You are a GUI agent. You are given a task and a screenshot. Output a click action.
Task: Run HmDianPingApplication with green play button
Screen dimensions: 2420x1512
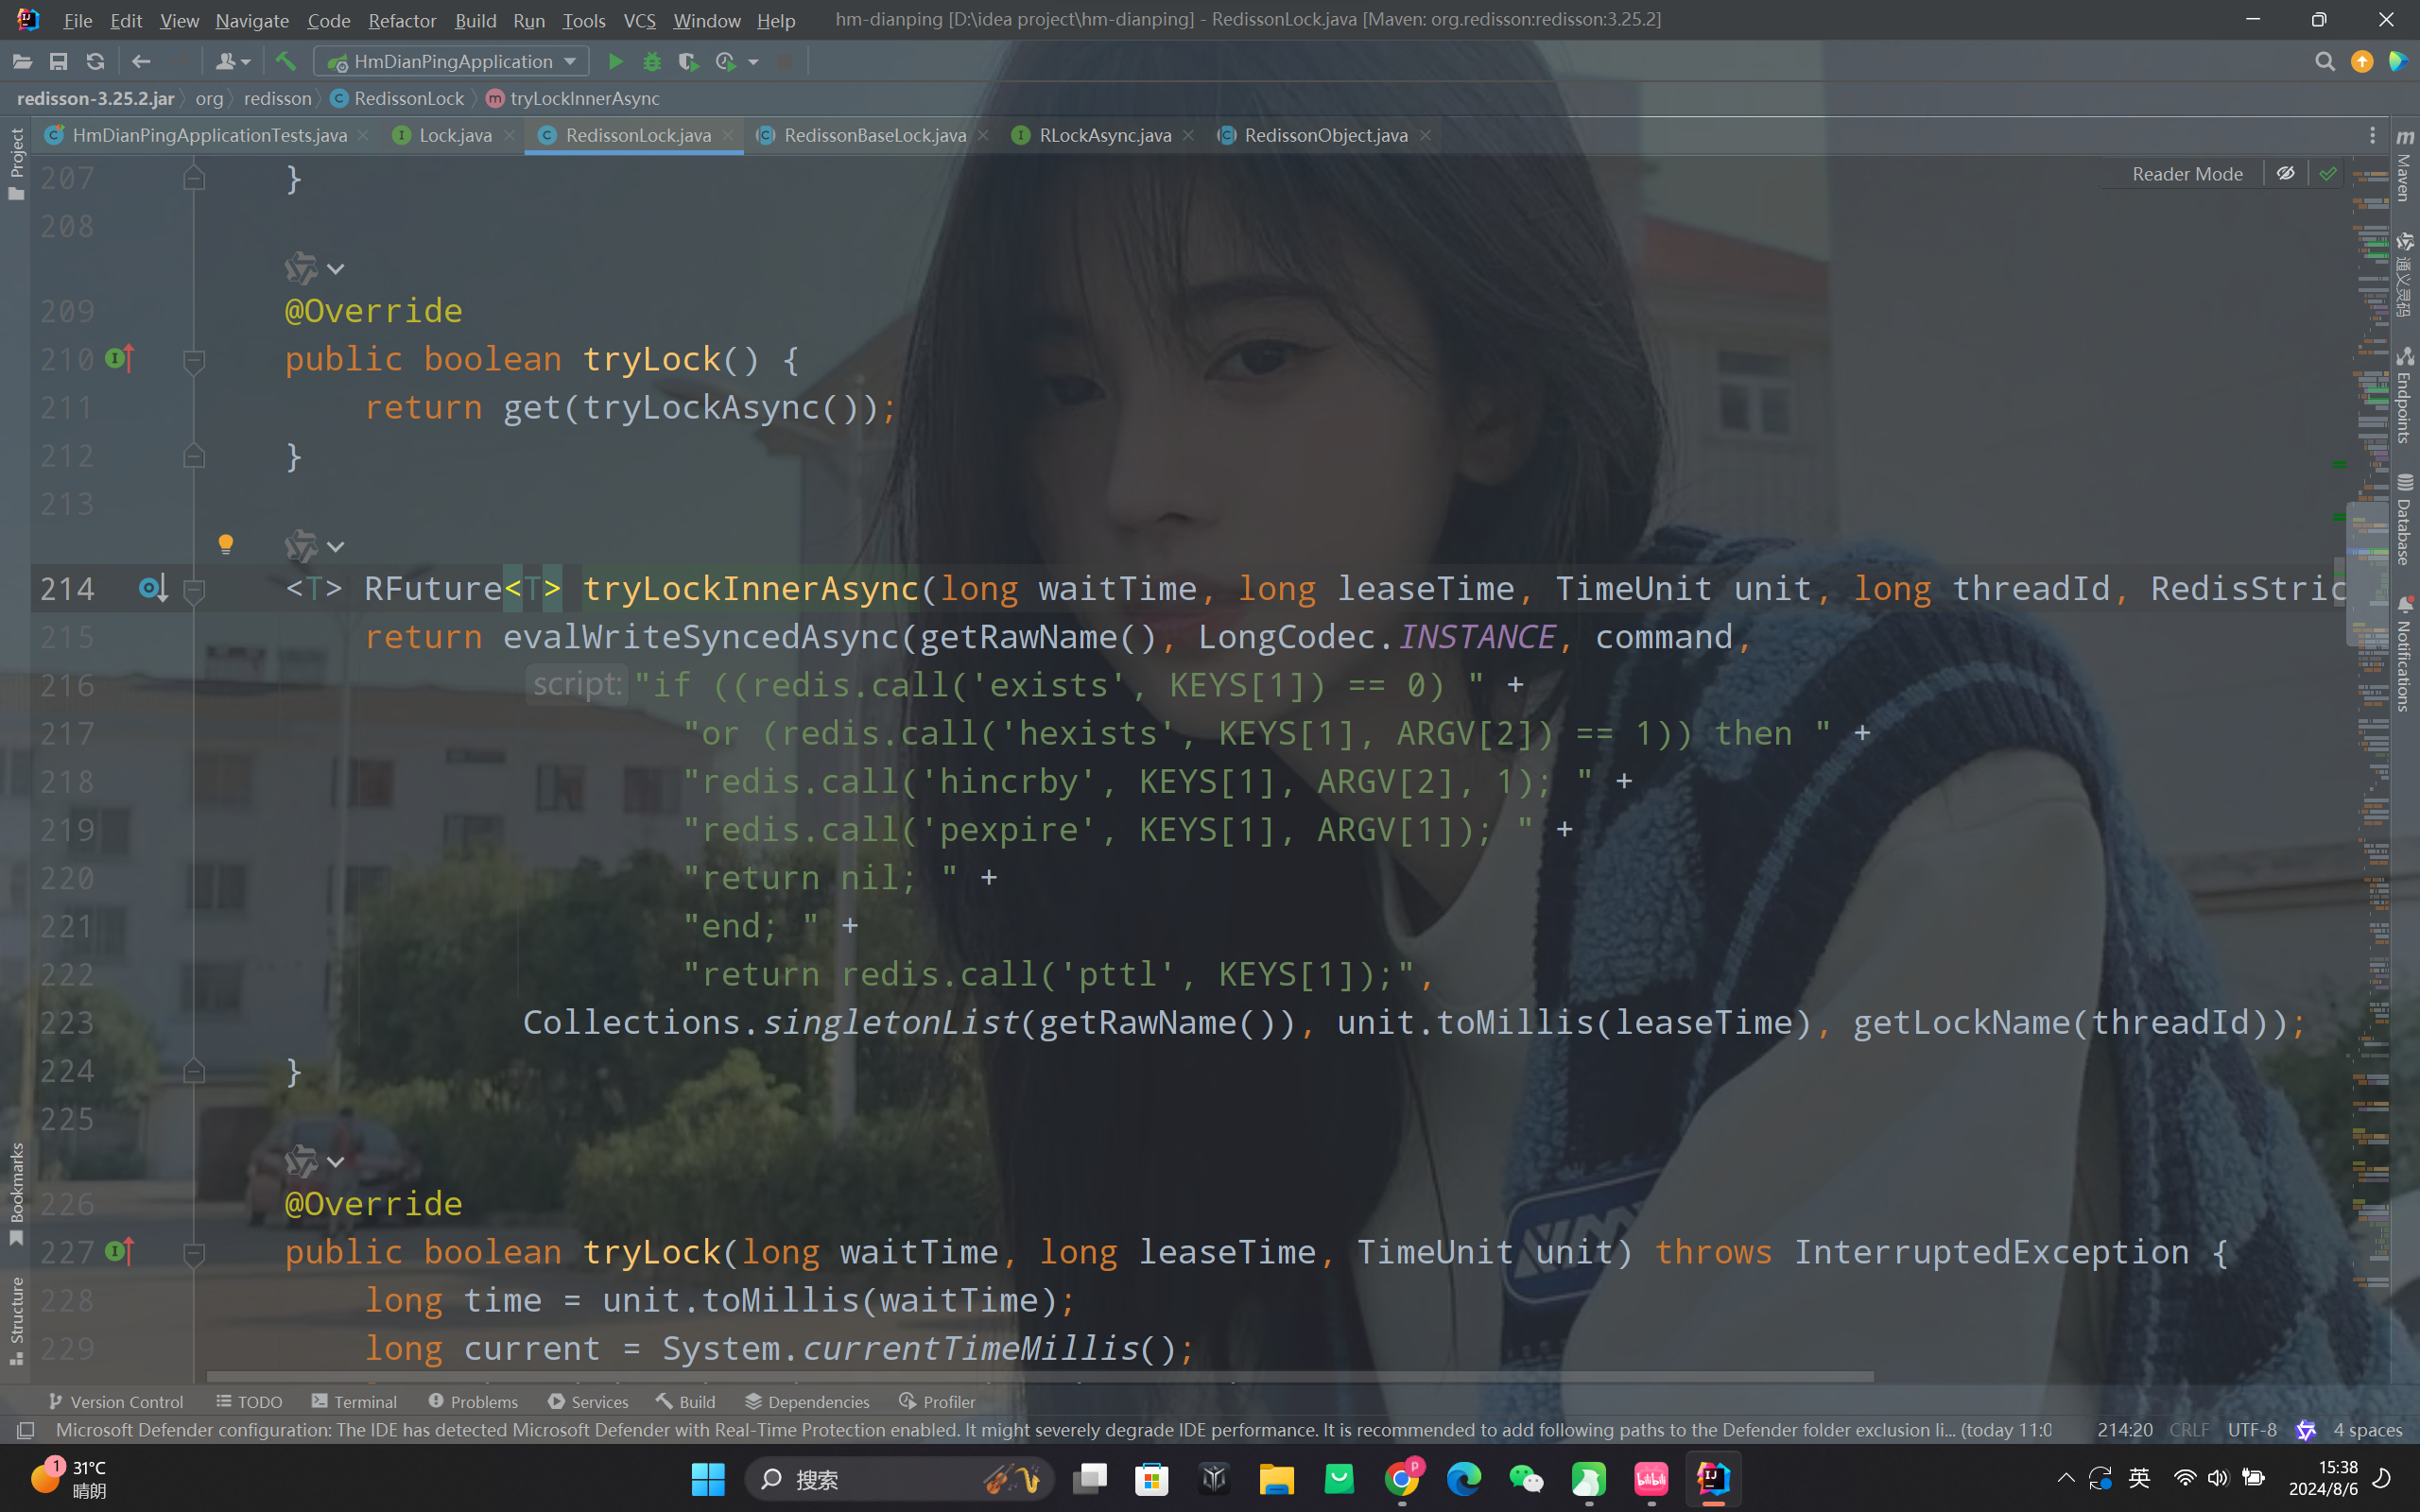[615, 62]
